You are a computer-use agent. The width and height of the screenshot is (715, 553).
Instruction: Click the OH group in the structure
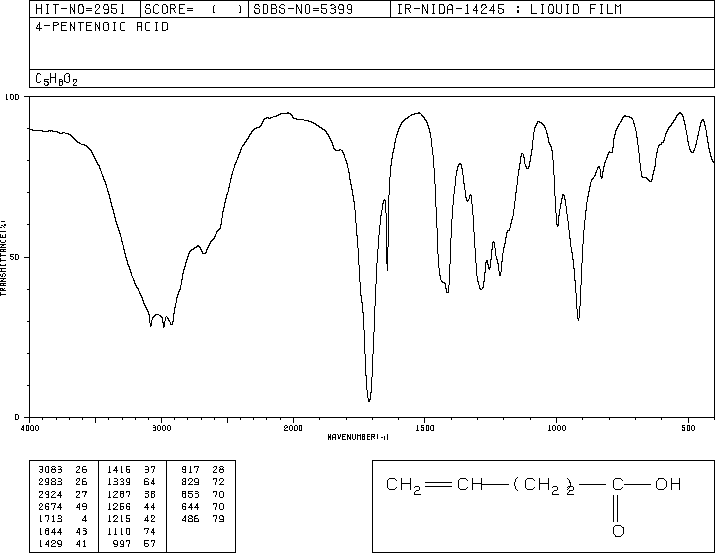tap(668, 484)
